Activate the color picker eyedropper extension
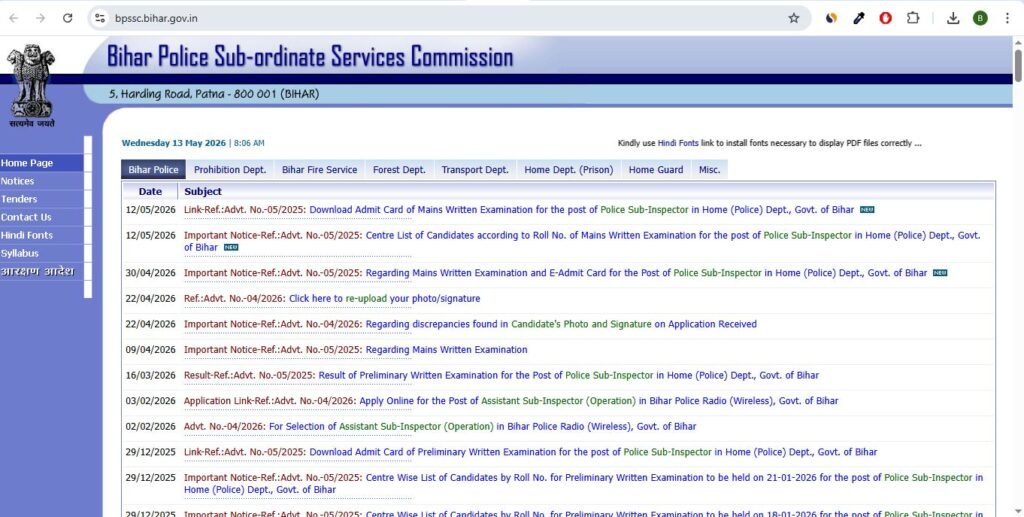The height and width of the screenshot is (517, 1024). [859, 18]
